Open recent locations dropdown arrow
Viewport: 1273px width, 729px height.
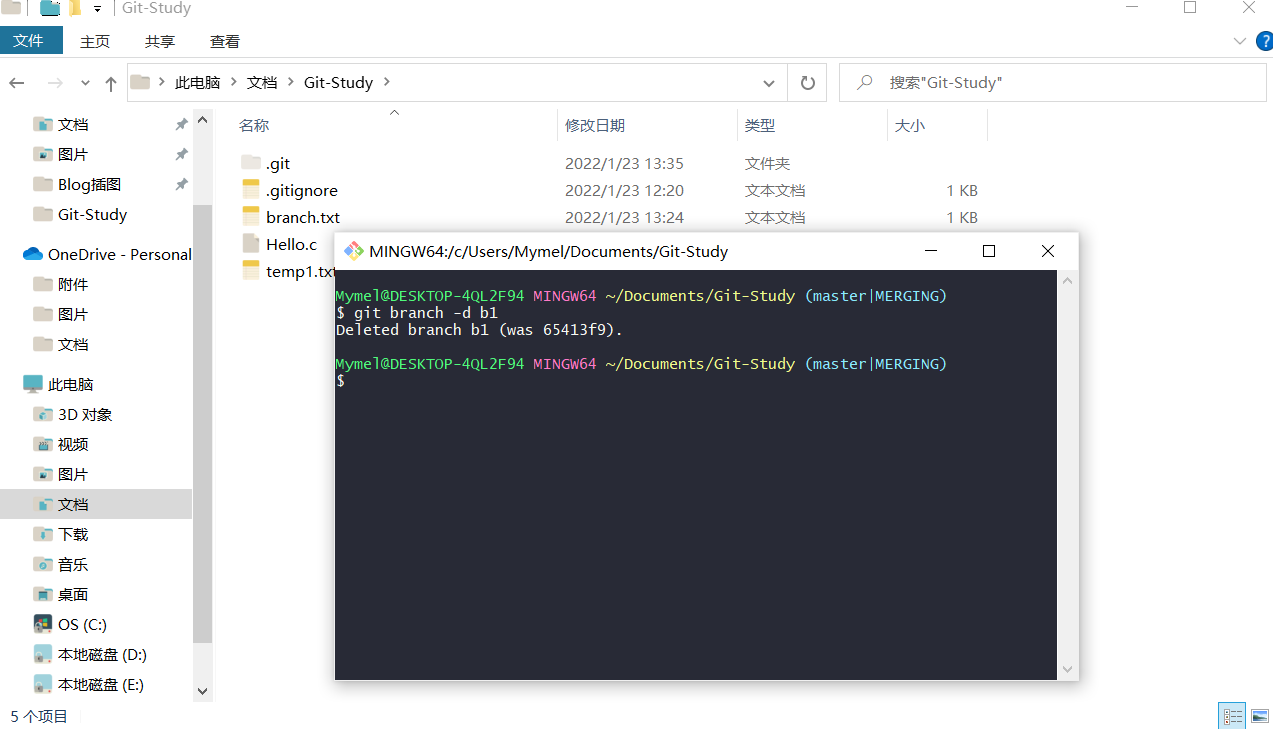pyautogui.click(x=85, y=83)
